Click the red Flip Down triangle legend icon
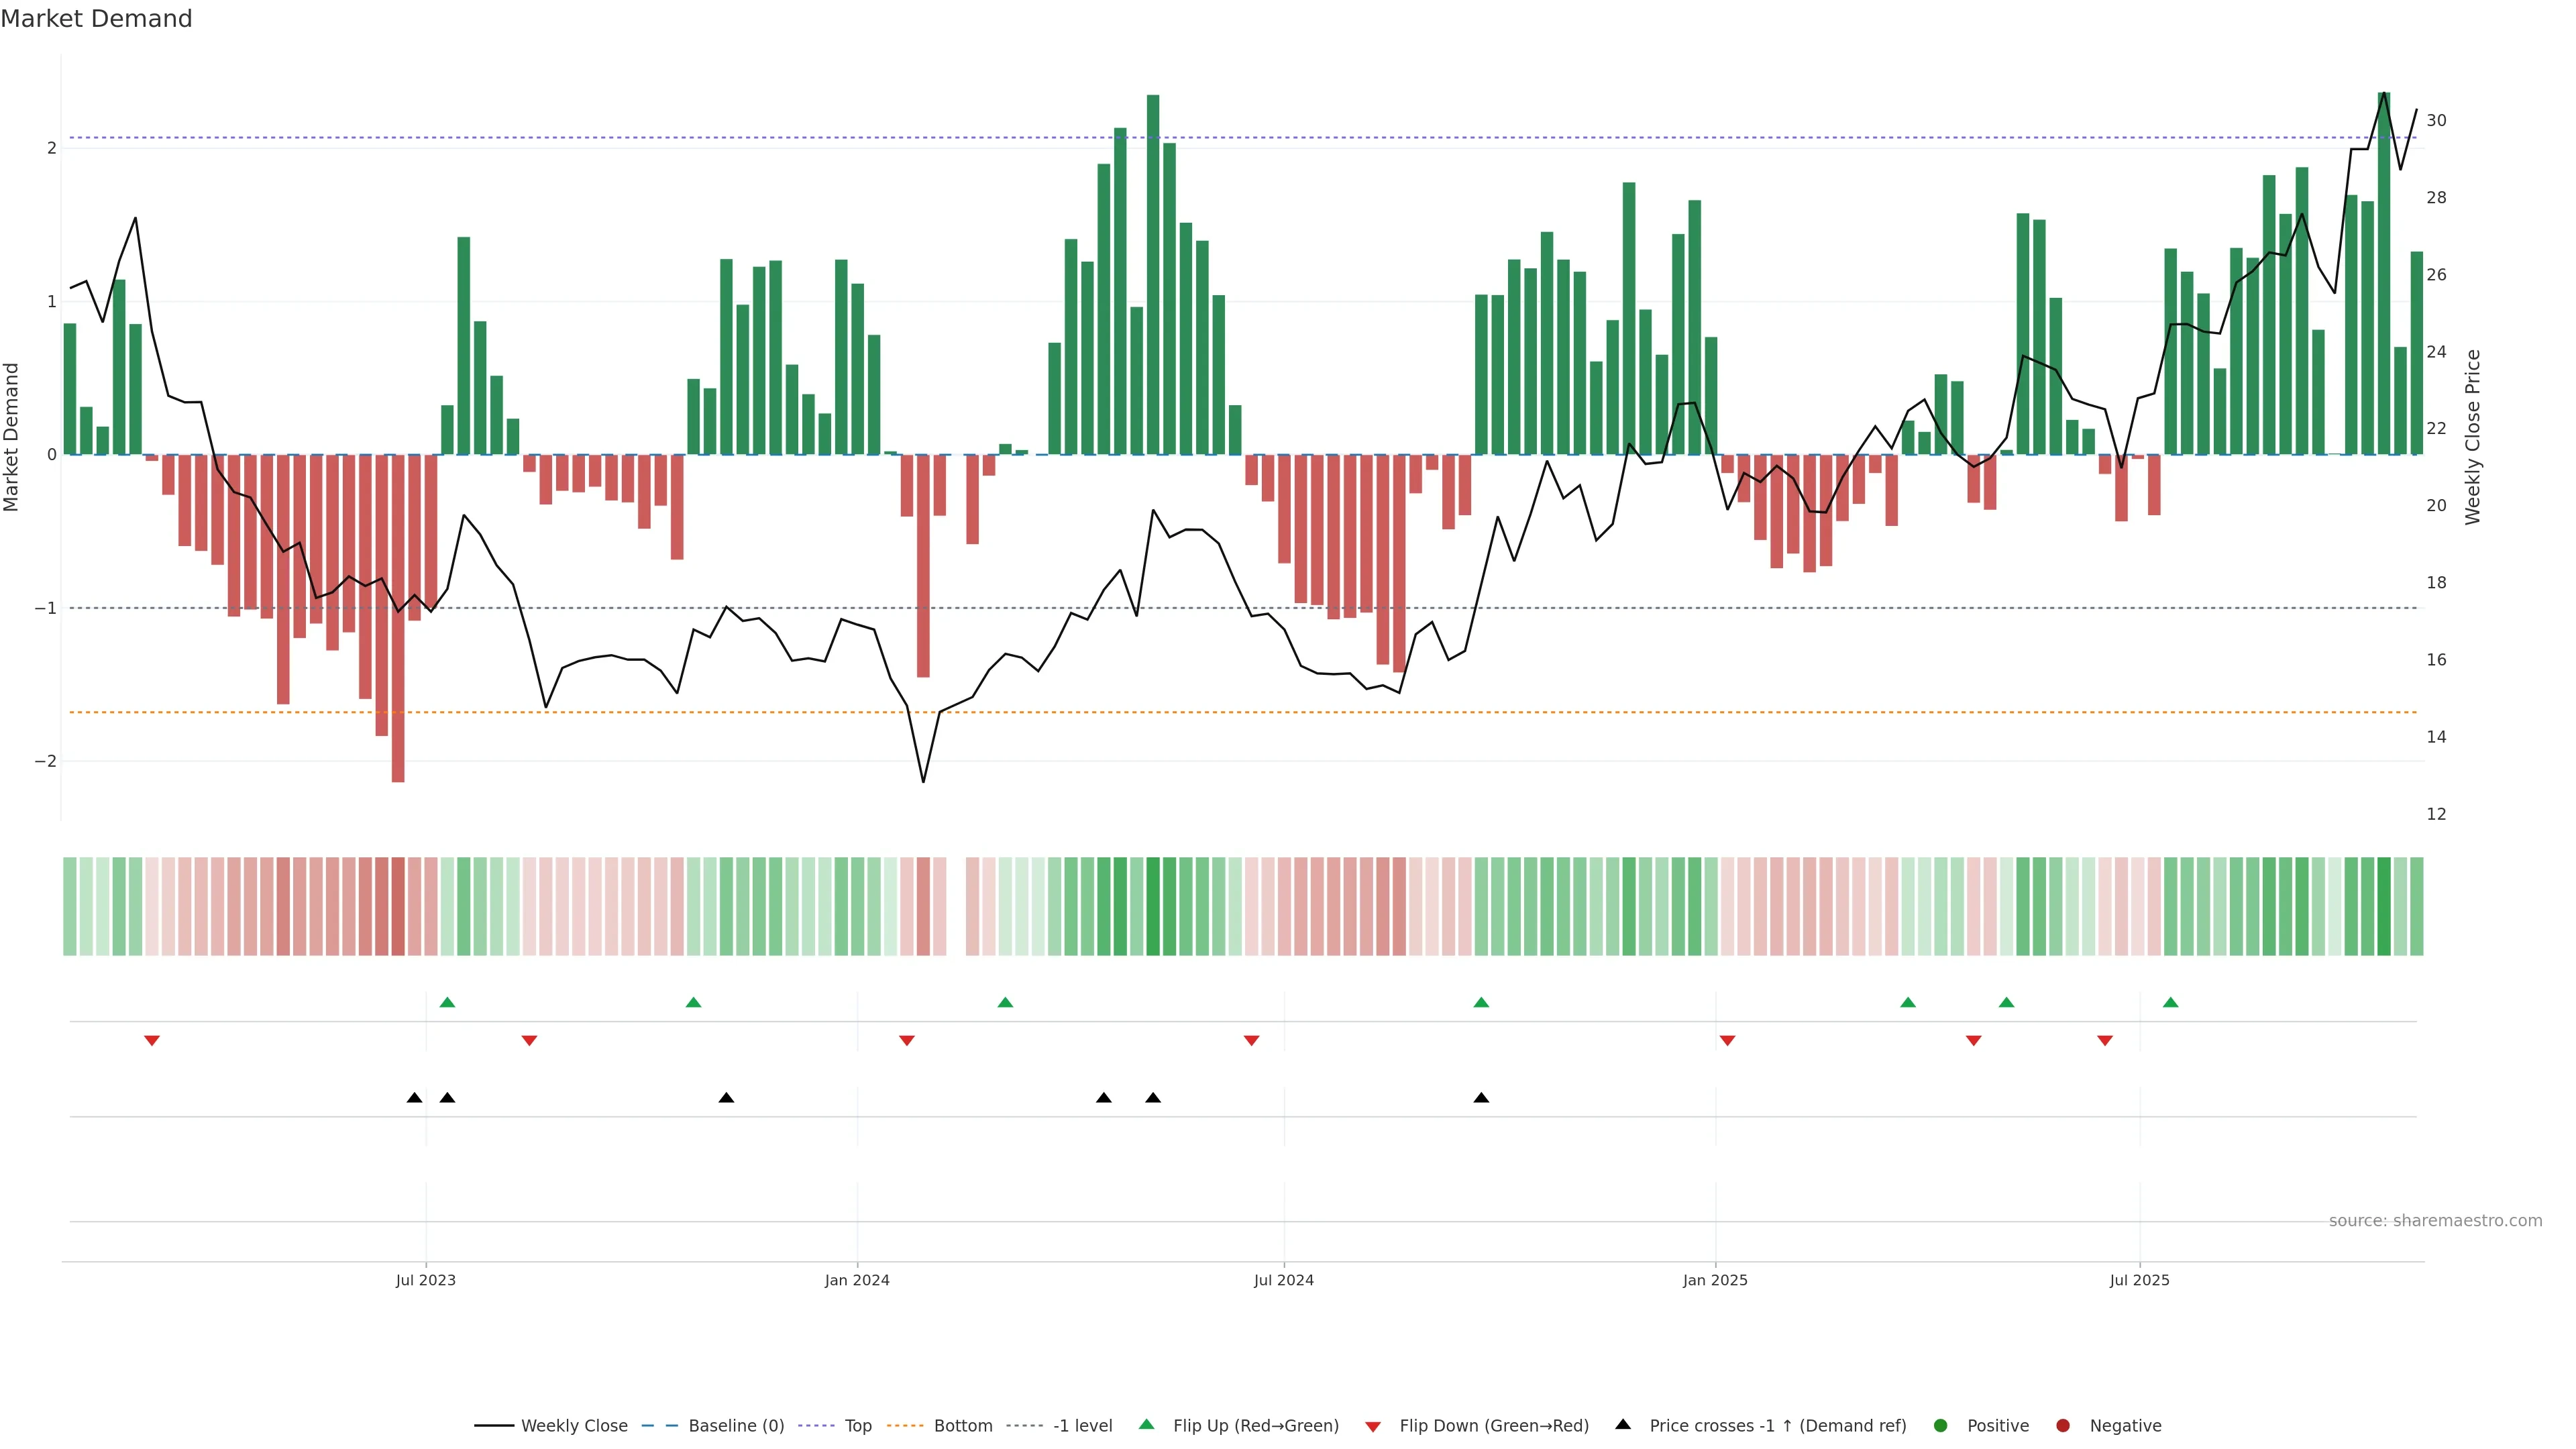Screen dimensions: 2576x1449 (x=1373, y=1427)
